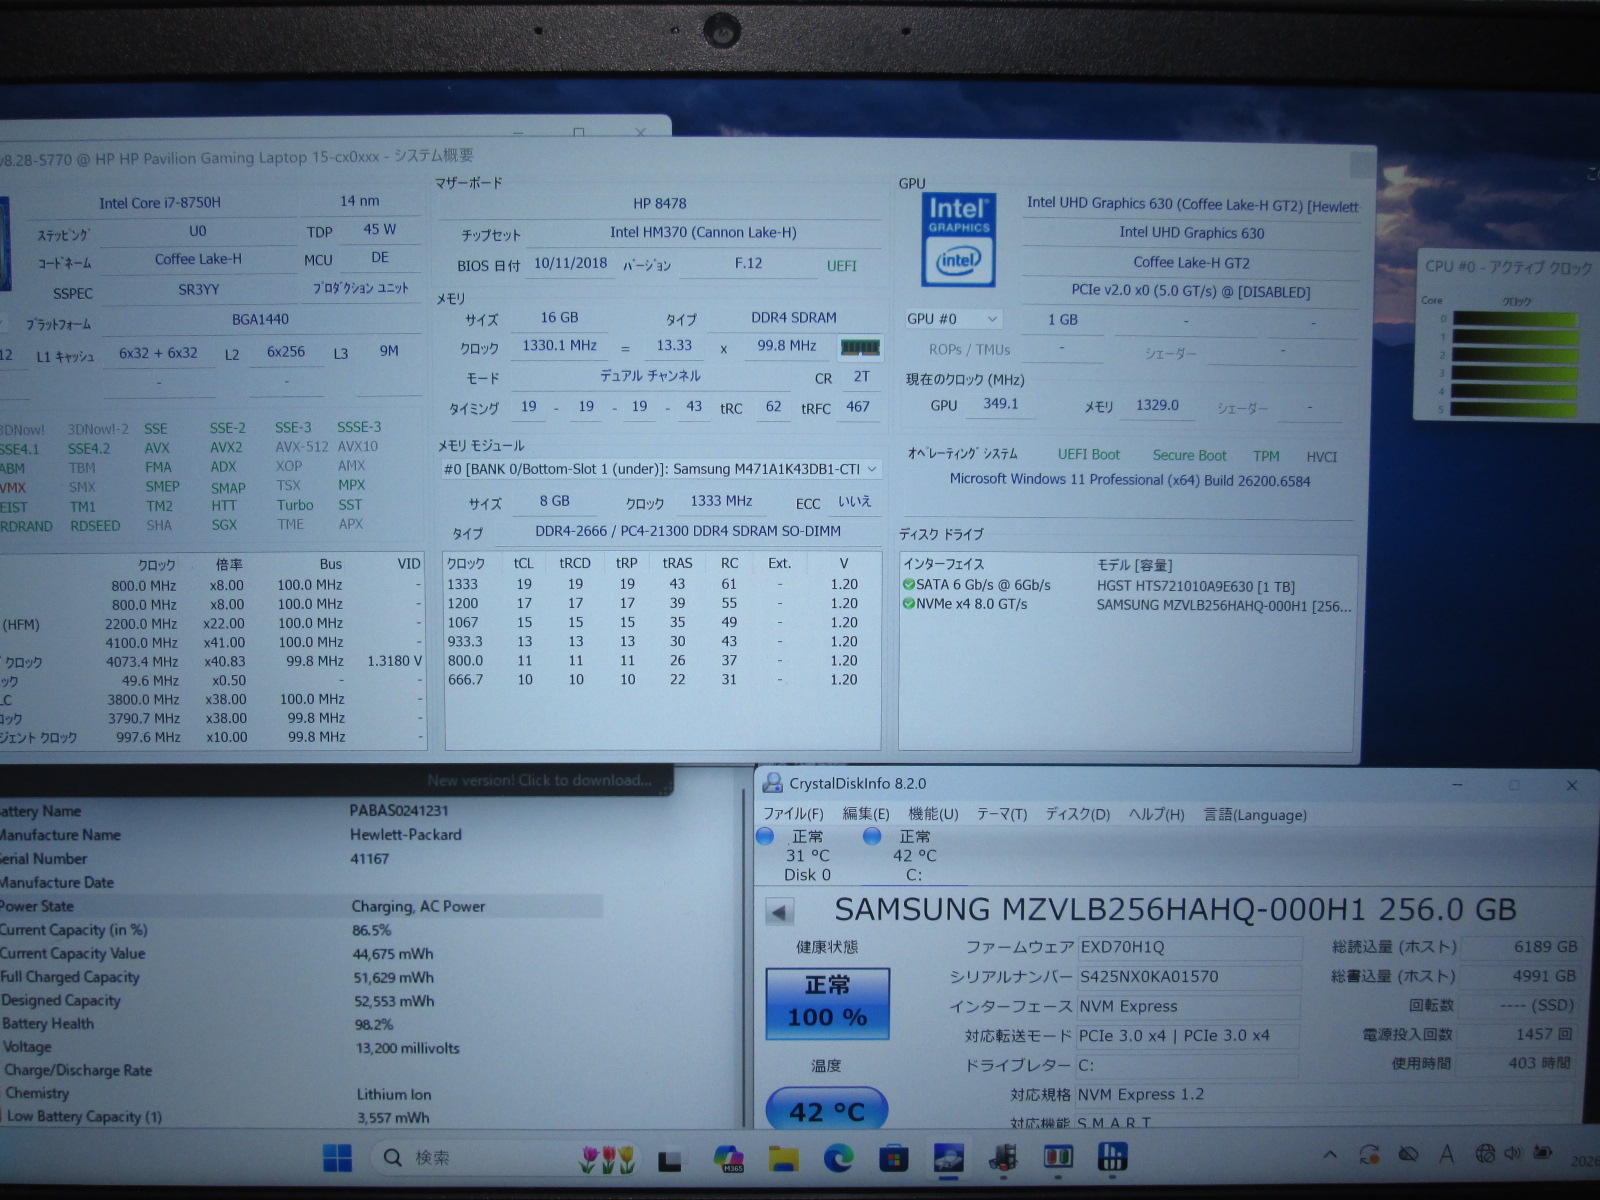Toggle the volume icon in system tray
1600x1200 pixels.
pyautogui.click(x=1512, y=1154)
